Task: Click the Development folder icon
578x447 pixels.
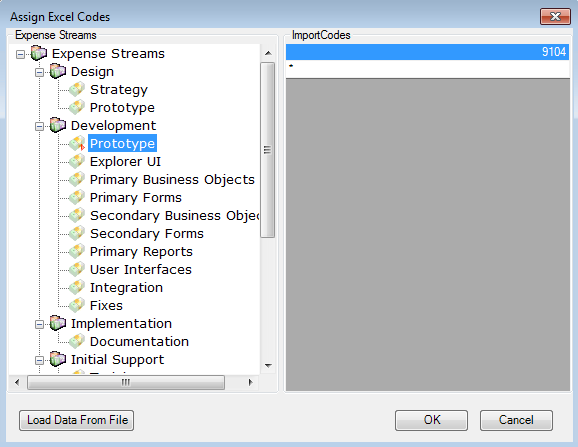Action: coord(58,125)
